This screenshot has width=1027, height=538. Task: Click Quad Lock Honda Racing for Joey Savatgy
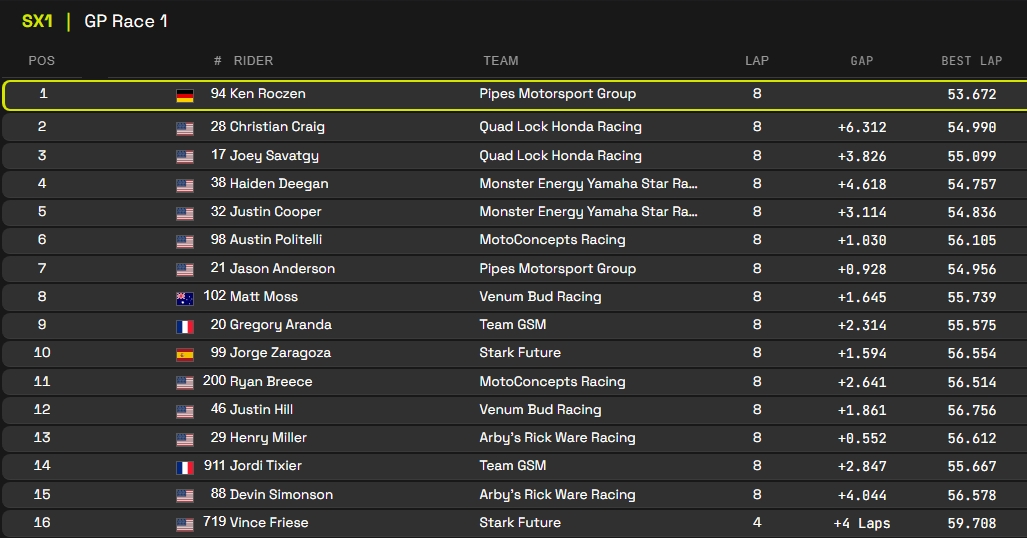coord(560,156)
